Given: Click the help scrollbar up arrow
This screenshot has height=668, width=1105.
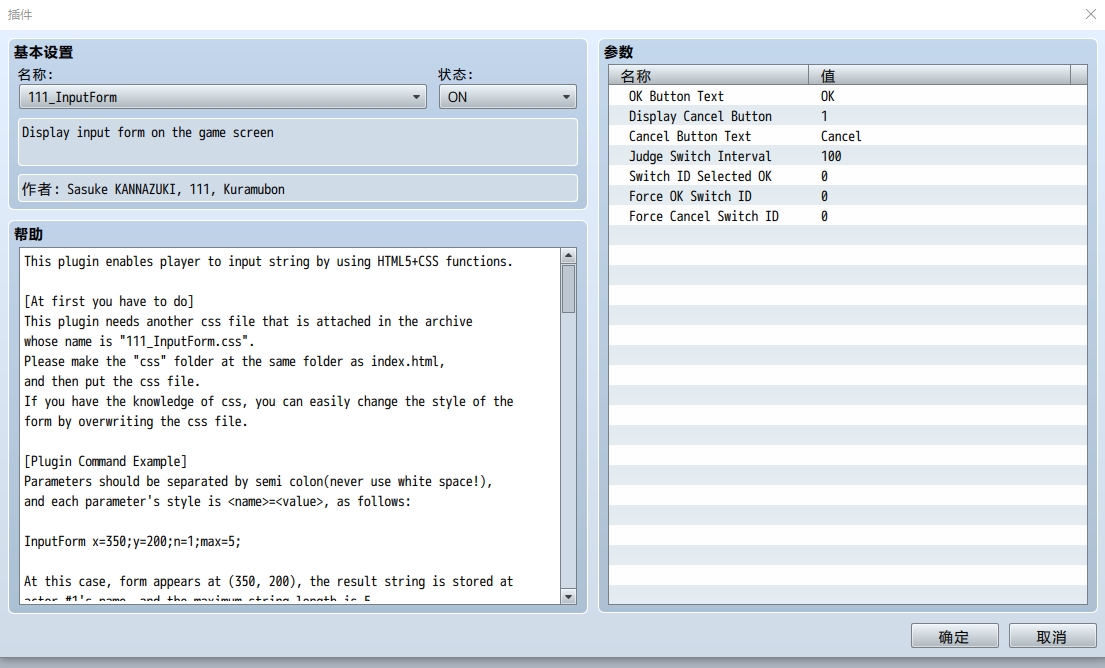Looking at the screenshot, I should pyautogui.click(x=568, y=255).
